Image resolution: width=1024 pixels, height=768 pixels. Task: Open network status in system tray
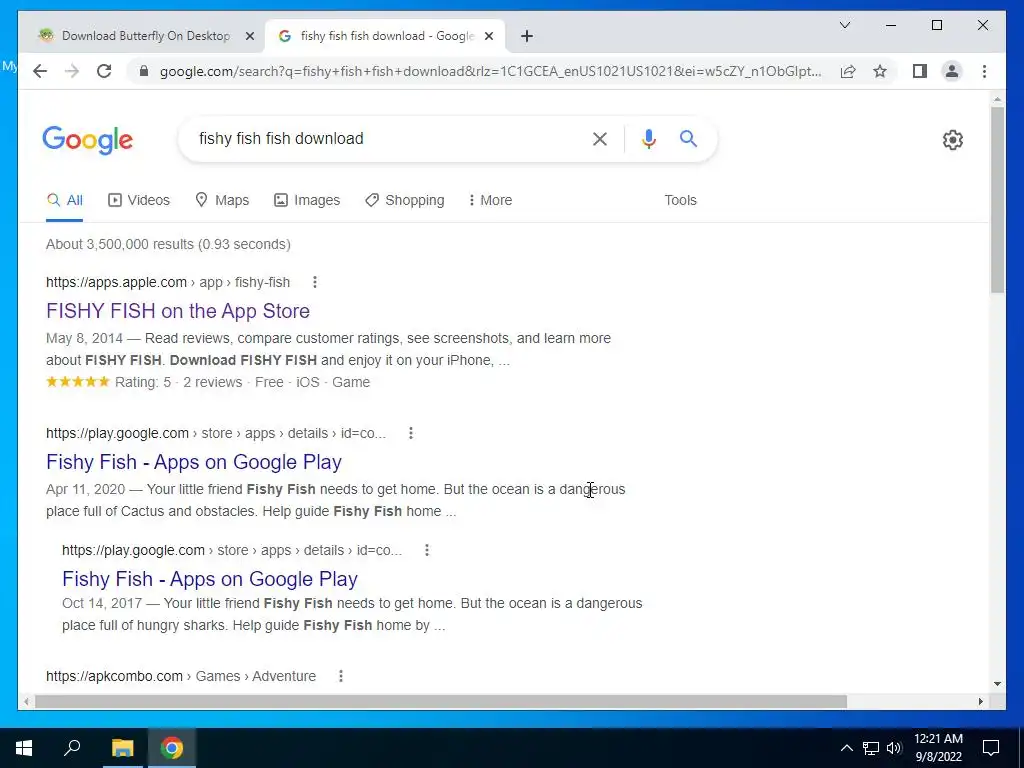point(871,748)
